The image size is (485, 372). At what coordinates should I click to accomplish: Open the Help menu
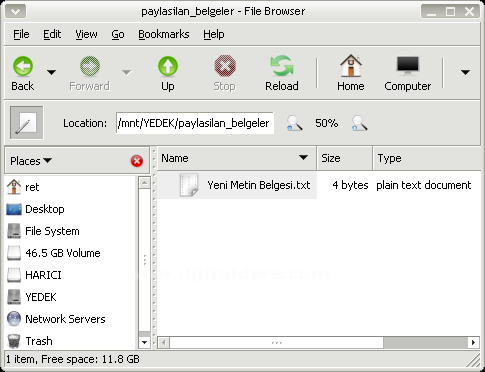click(214, 34)
